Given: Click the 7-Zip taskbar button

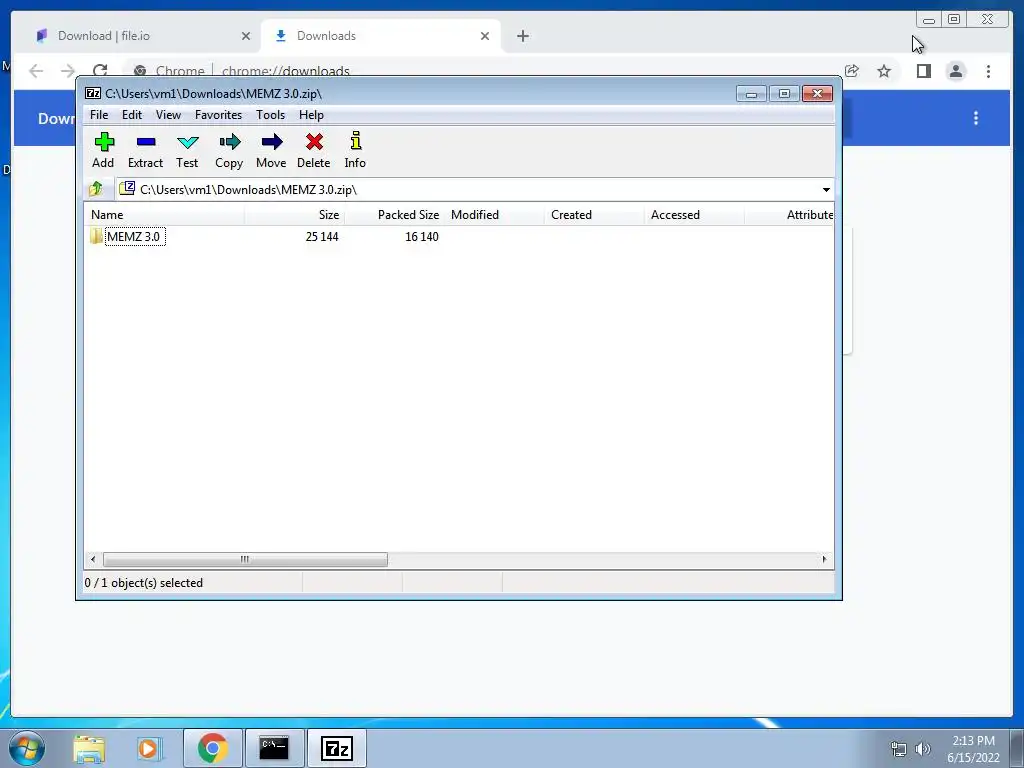Looking at the screenshot, I should [x=337, y=748].
